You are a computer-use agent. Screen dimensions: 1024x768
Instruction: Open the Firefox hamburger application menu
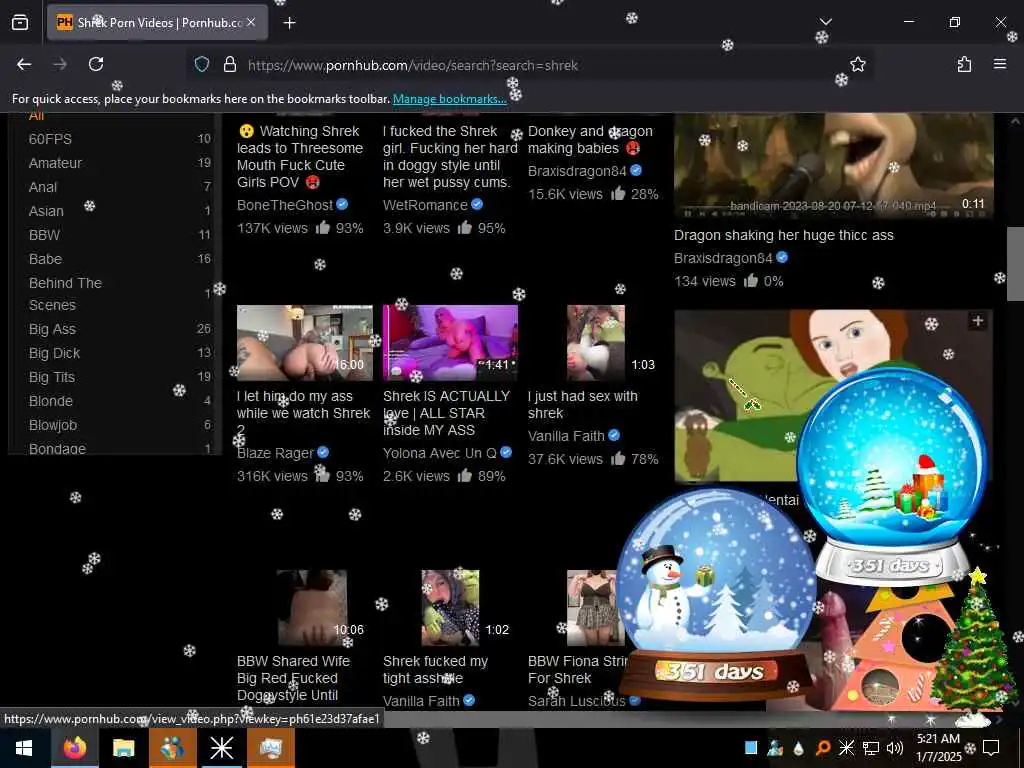1000,64
